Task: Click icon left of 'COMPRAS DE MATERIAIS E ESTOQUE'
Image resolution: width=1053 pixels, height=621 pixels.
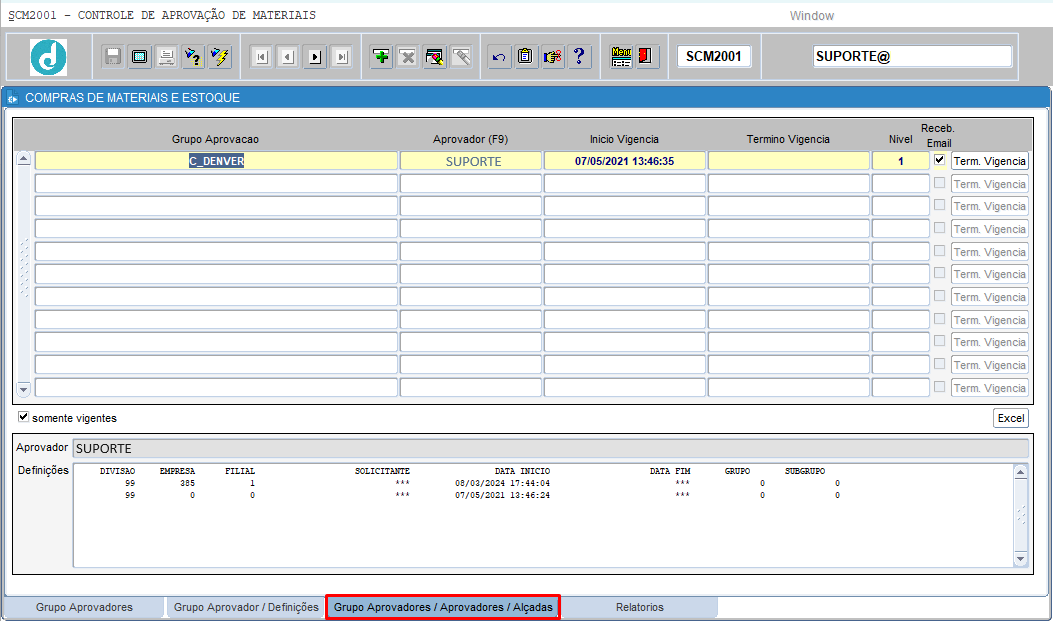Action: pos(13,98)
